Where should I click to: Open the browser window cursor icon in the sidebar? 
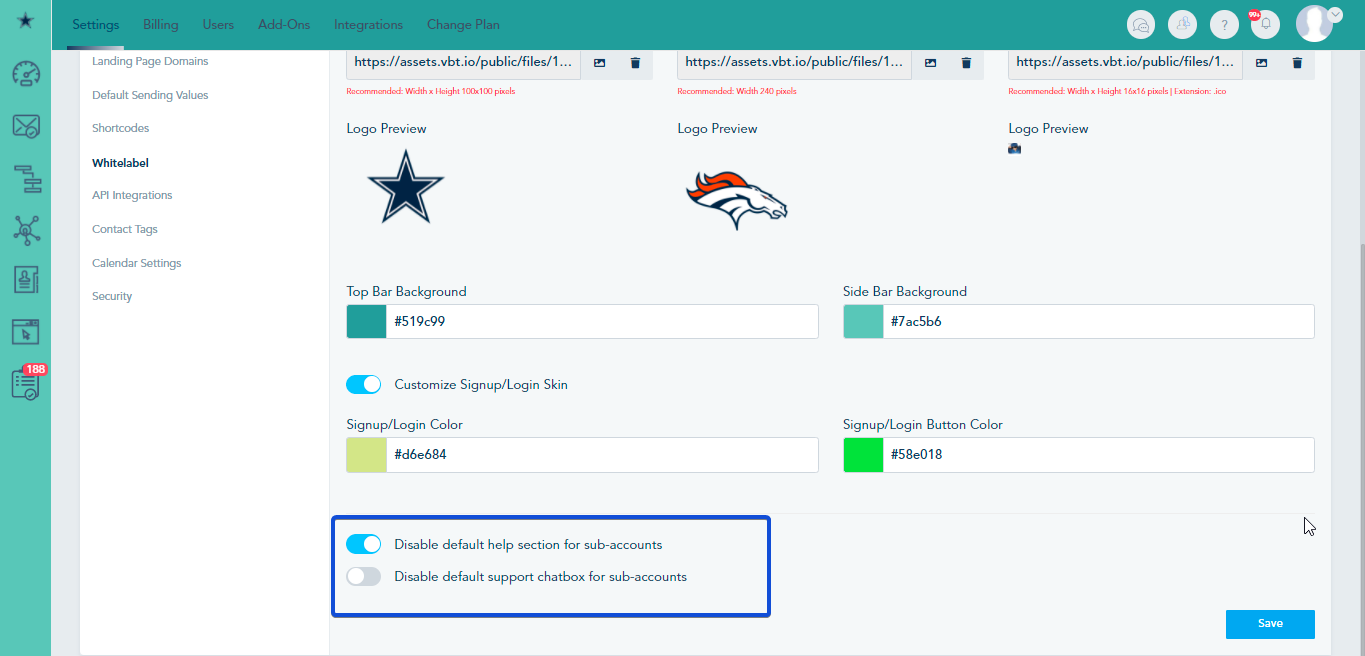pos(26,331)
